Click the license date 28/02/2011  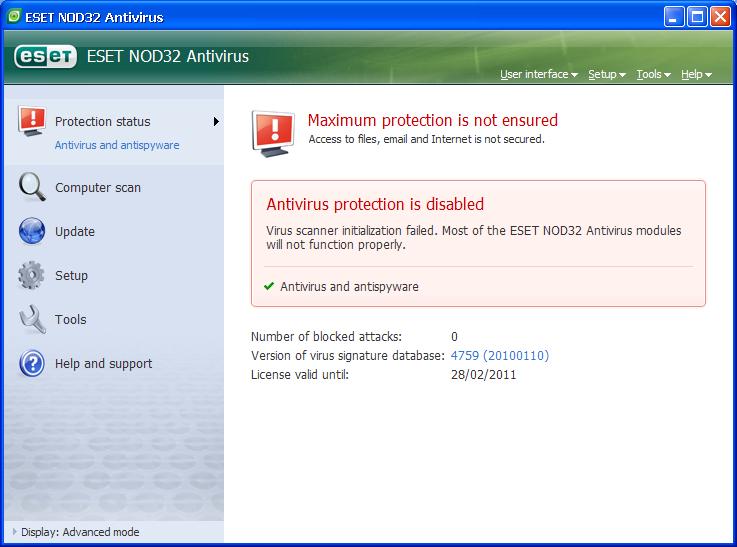483,375
